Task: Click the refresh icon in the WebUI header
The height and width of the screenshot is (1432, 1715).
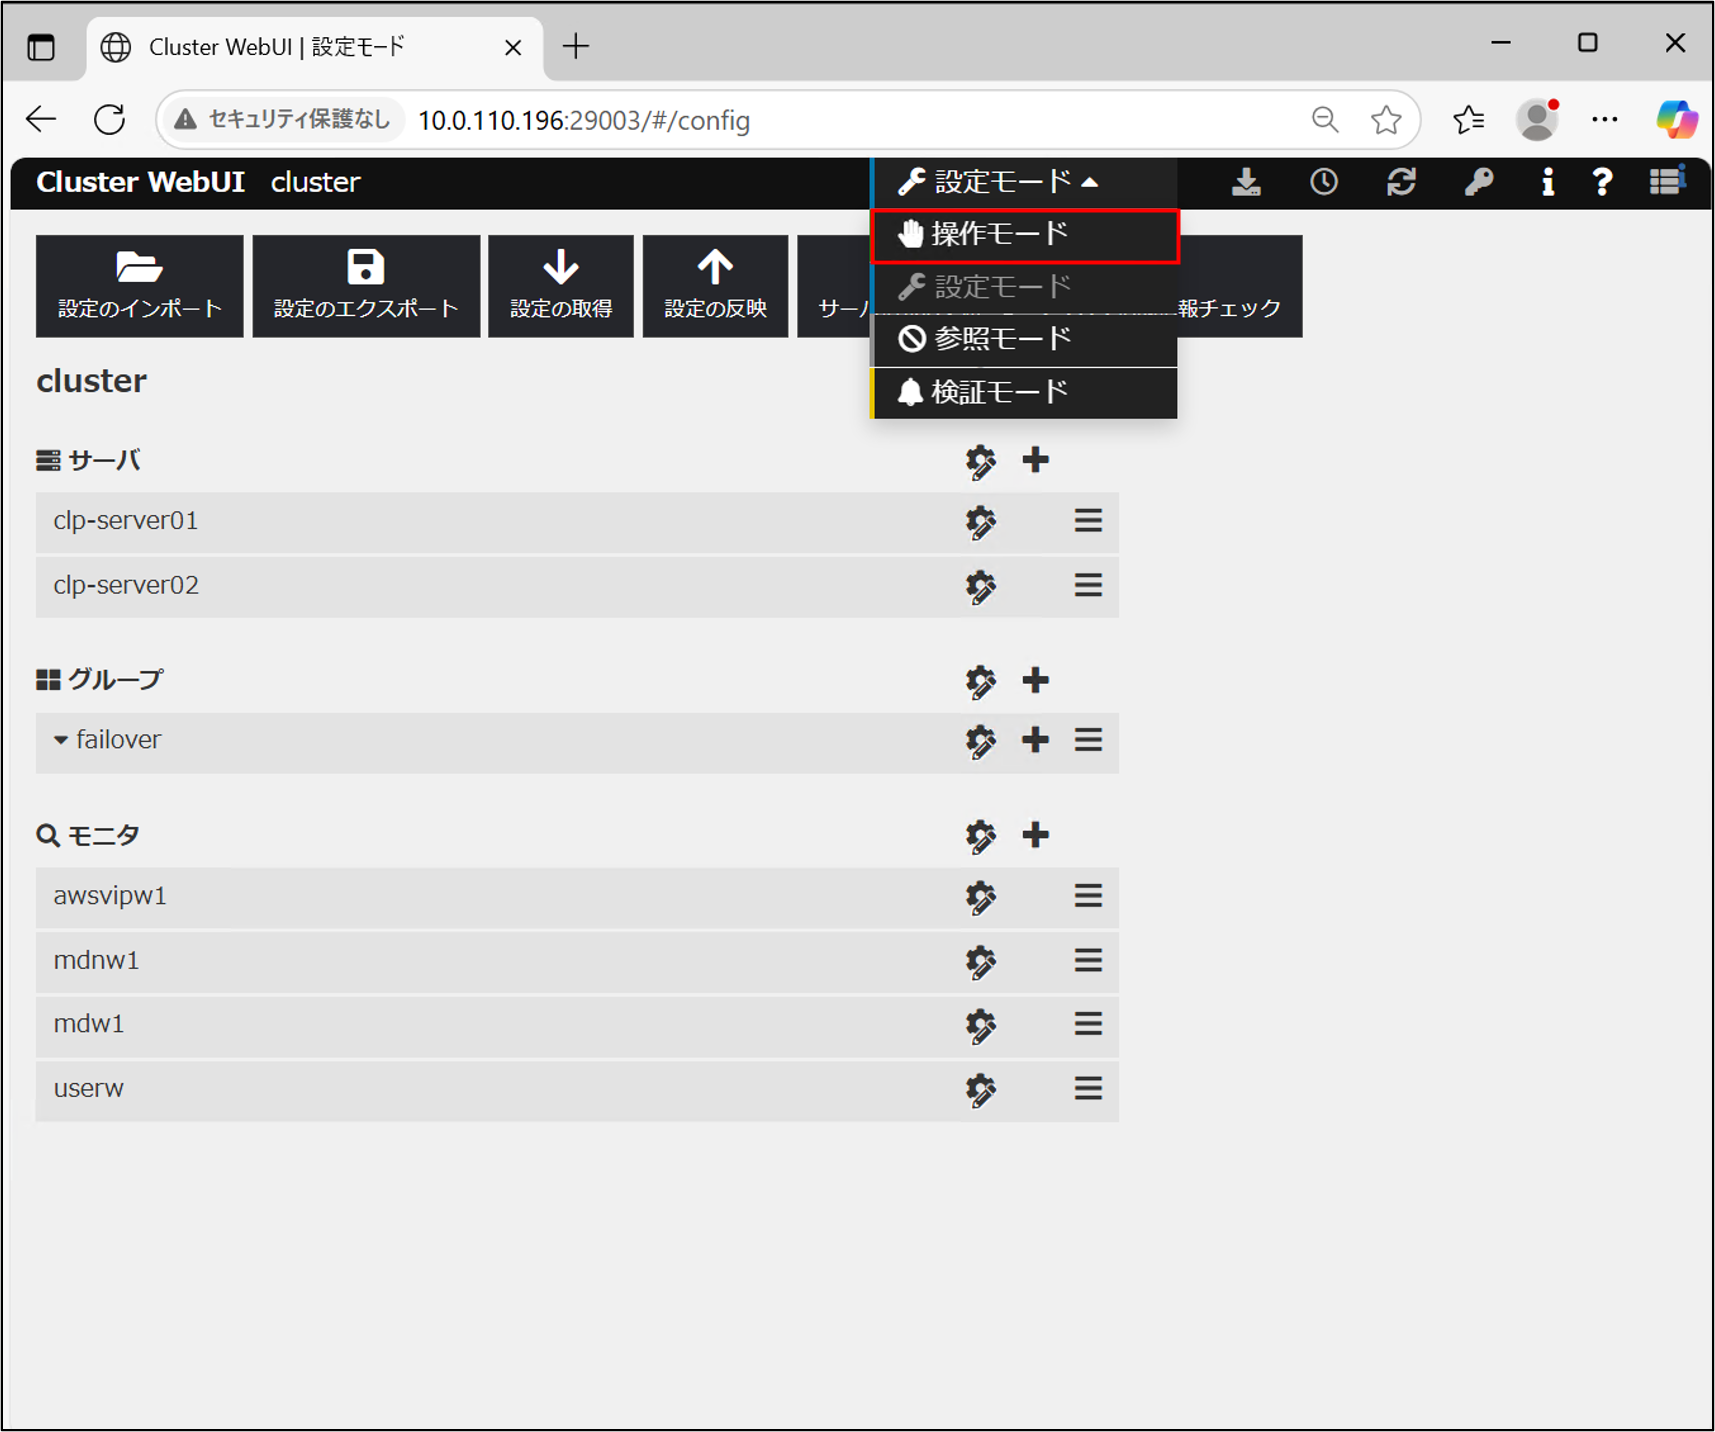Action: [x=1401, y=182]
